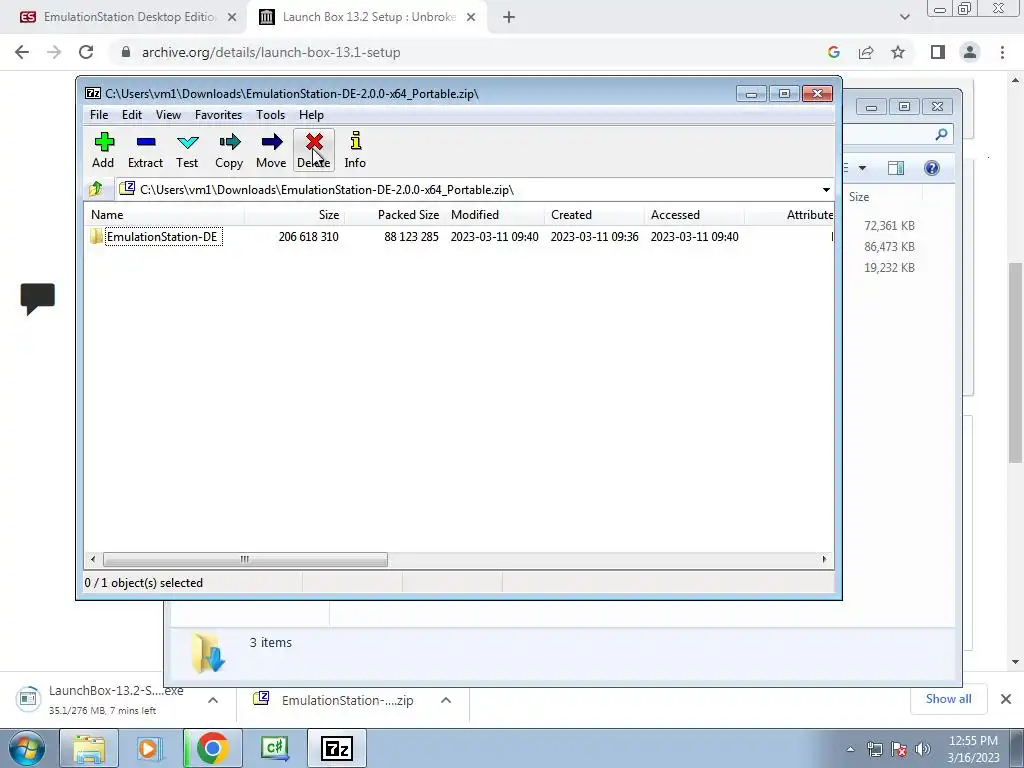Go up one folder level in 7-Zip
The height and width of the screenshot is (768, 1024).
(96, 189)
